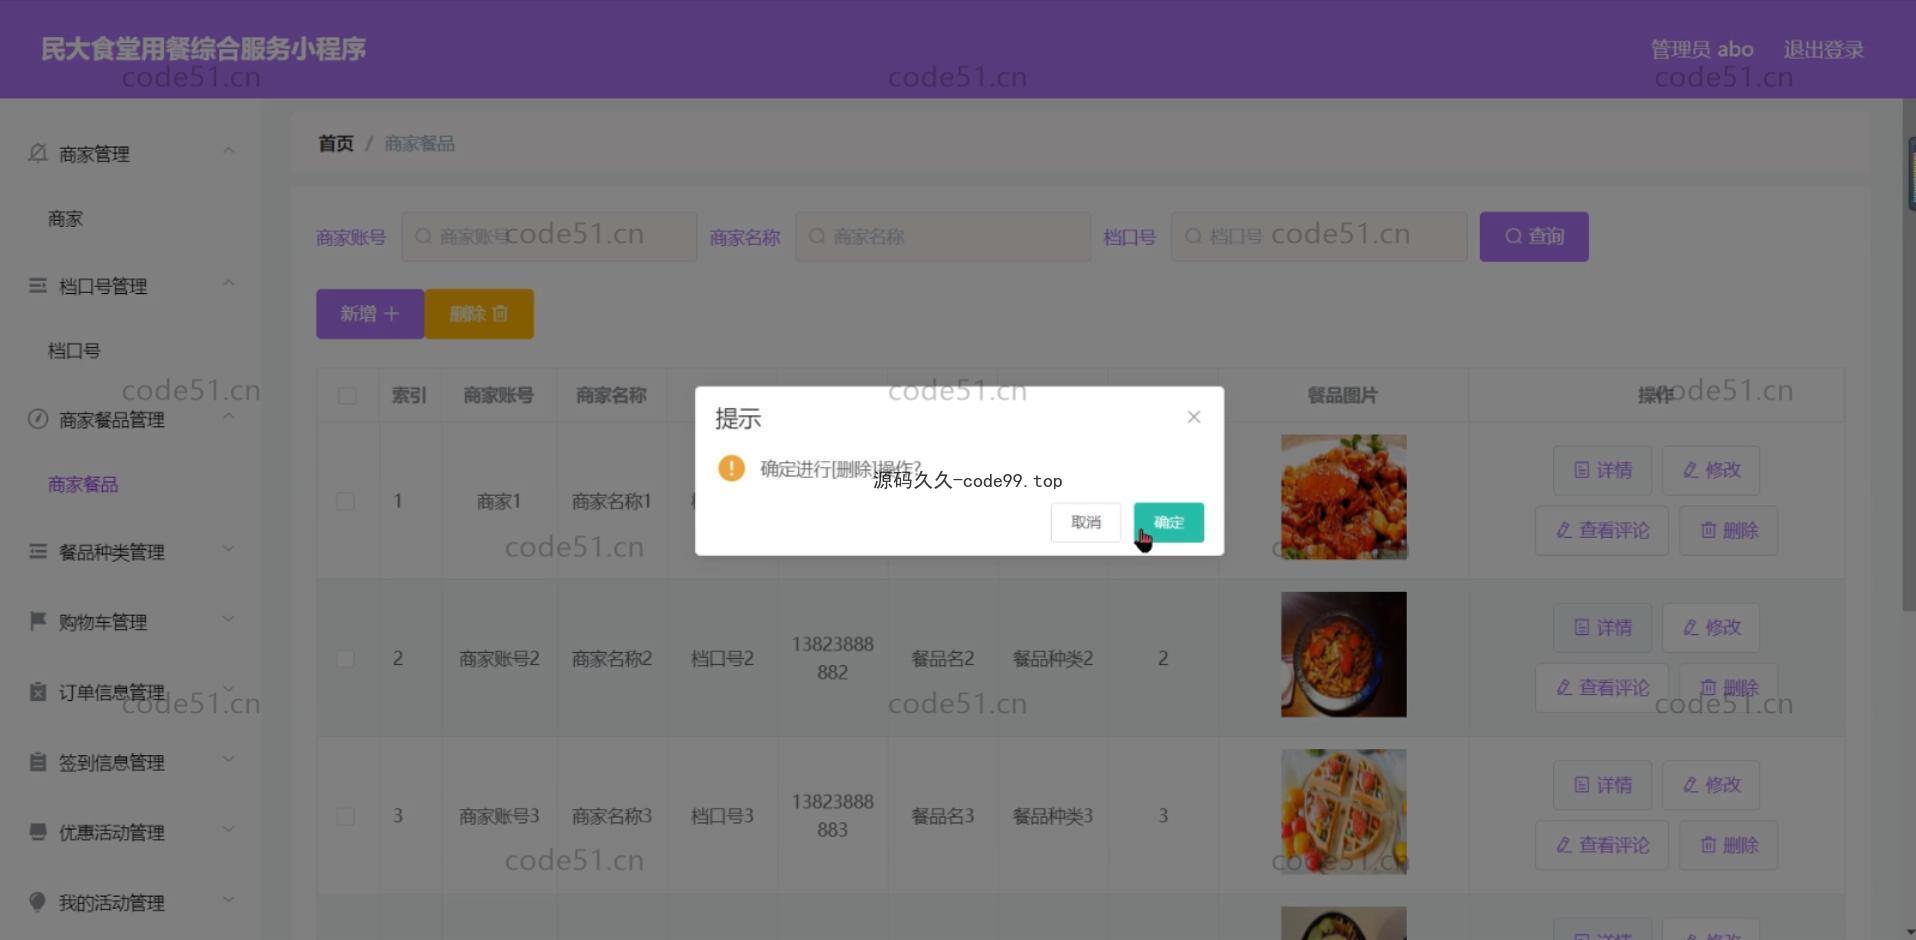Expand the 优惠活动管理 menu chevron

228,828
